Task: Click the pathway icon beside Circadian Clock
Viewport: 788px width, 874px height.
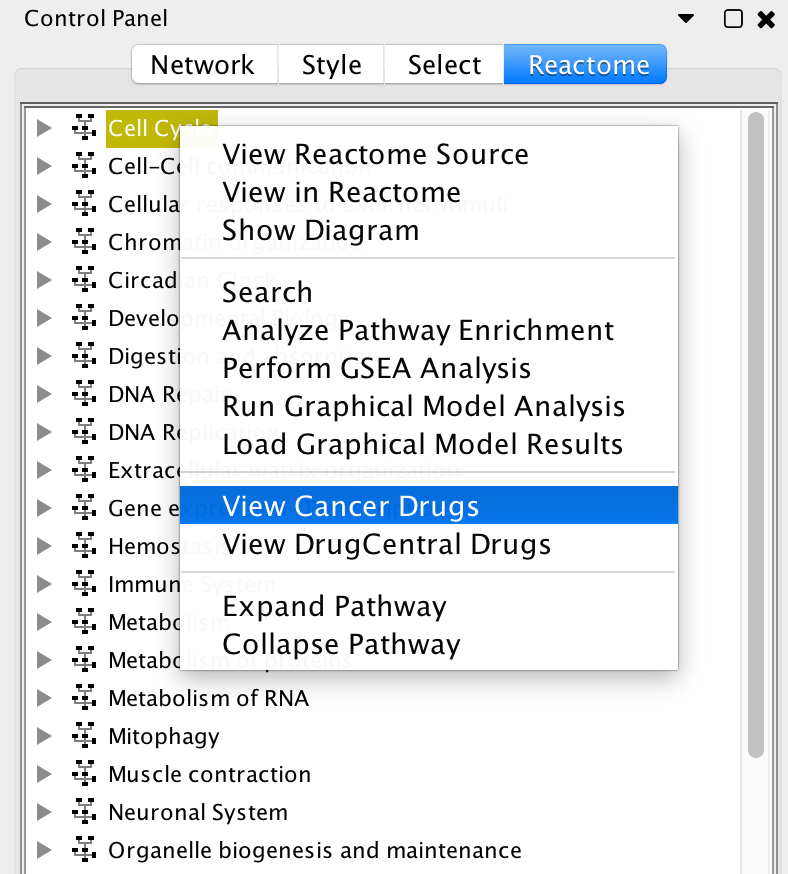Action: 84,280
